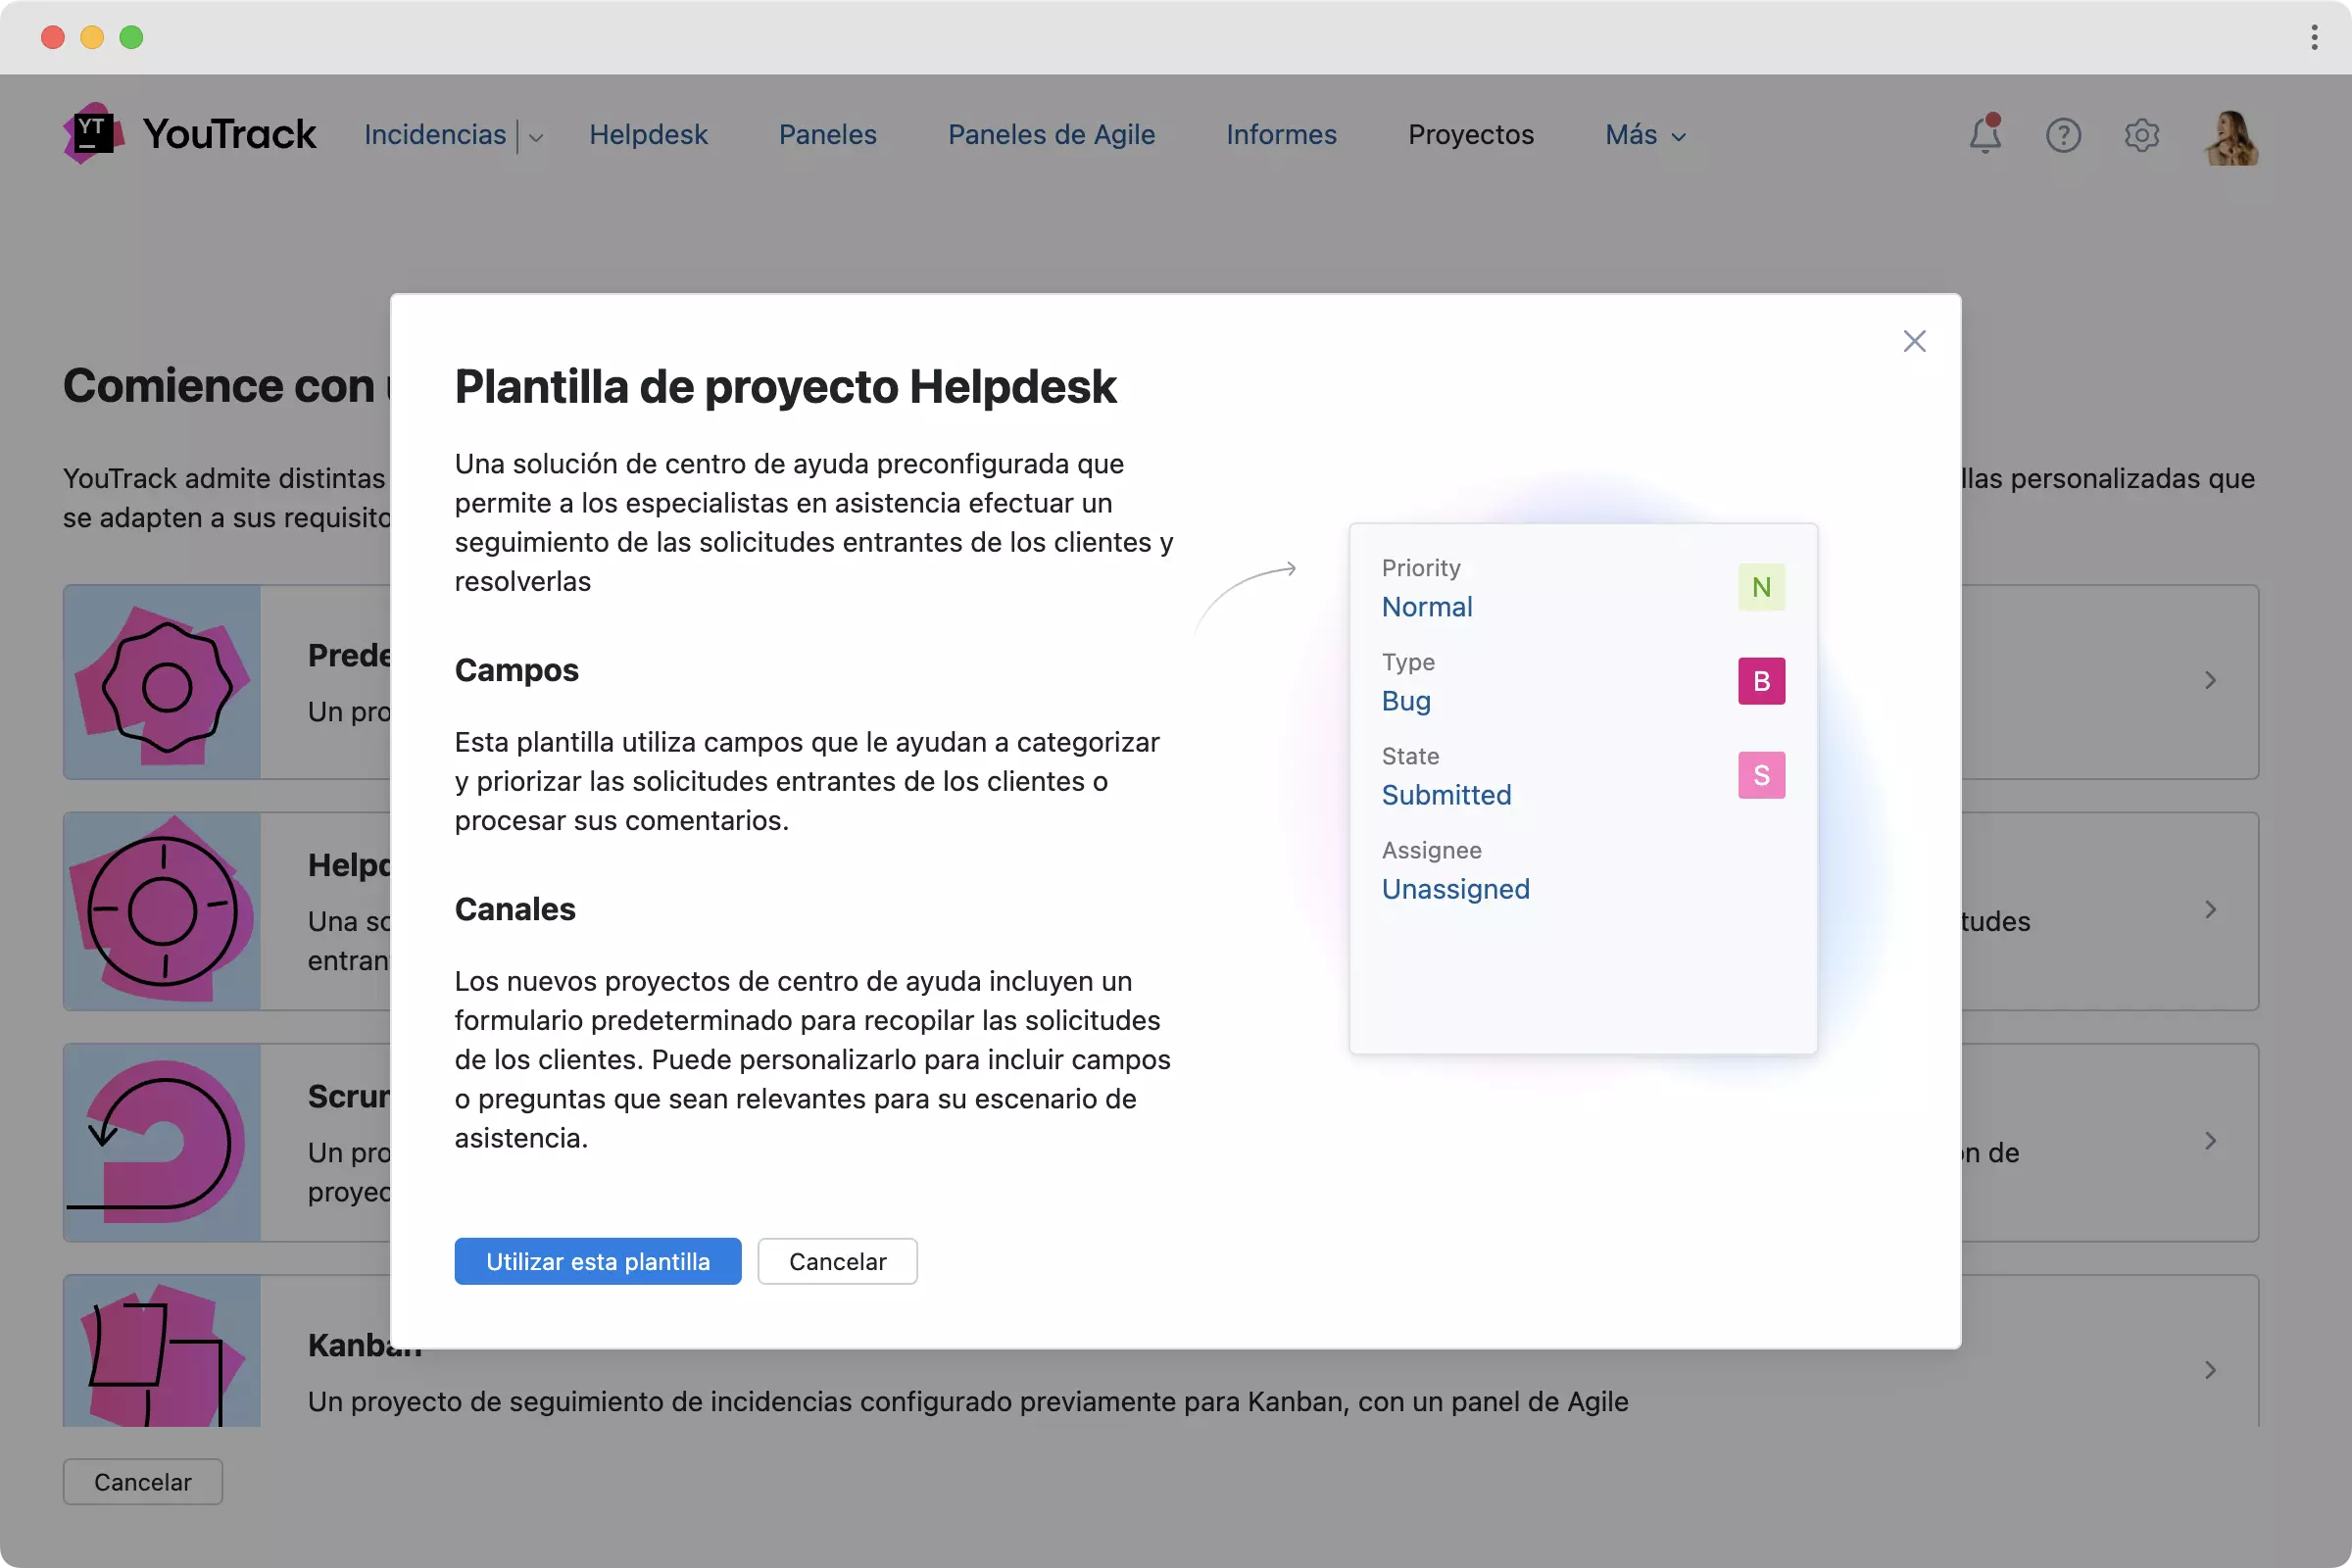Click Utilizar esta plantilla button
The width and height of the screenshot is (2352, 1568).
(x=598, y=1261)
